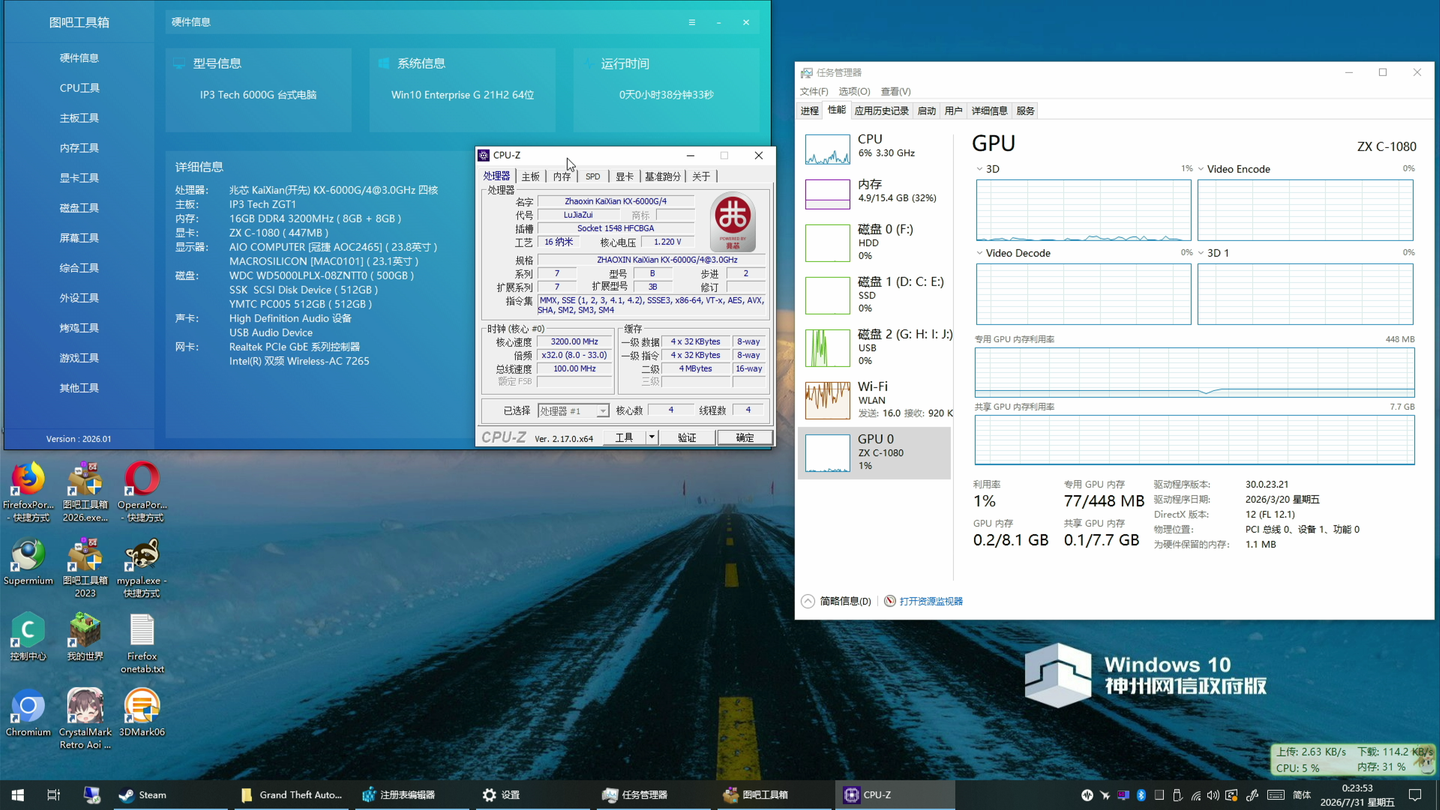Open the OperaPortable desktop shortcut
The height and width of the screenshot is (810, 1440).
(142, 492)
